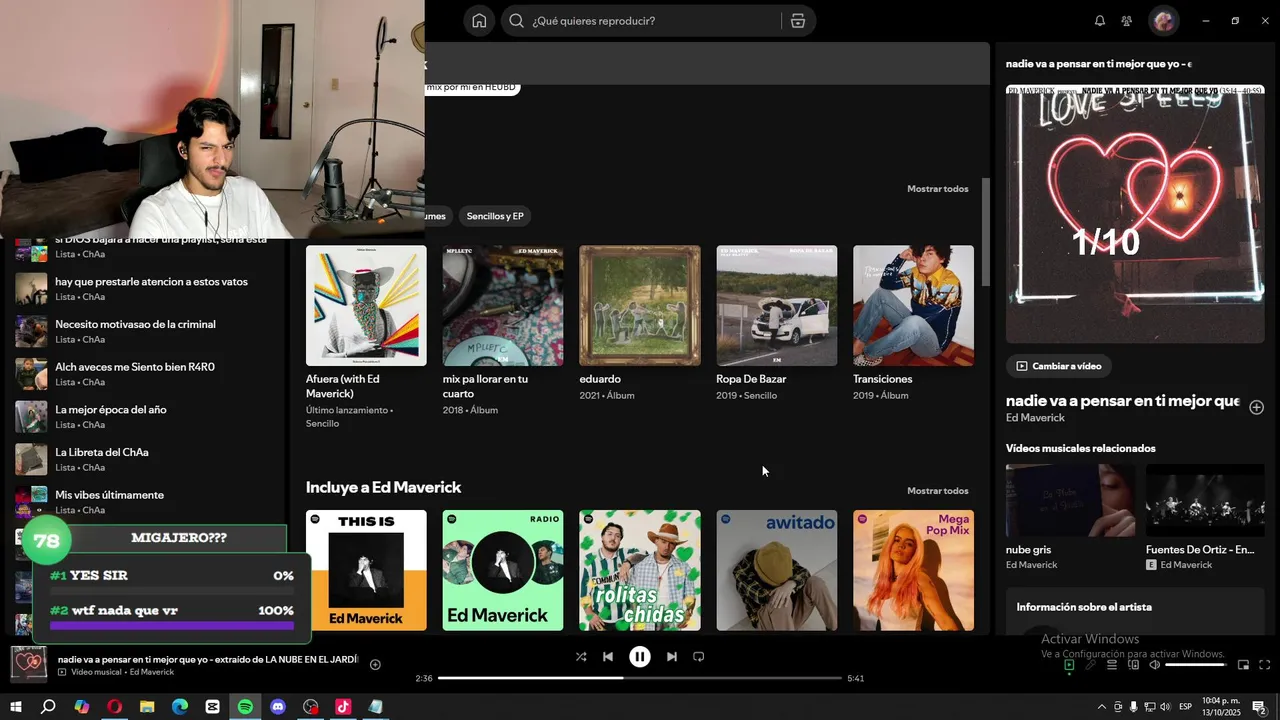Open the 'mix pa llorar en tu cuarto' album

tap(503, 306)
